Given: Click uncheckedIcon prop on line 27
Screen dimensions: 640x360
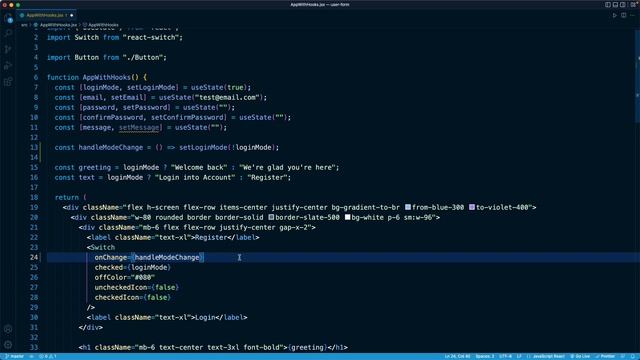Looking at the screenshot, I should point(121,287).
